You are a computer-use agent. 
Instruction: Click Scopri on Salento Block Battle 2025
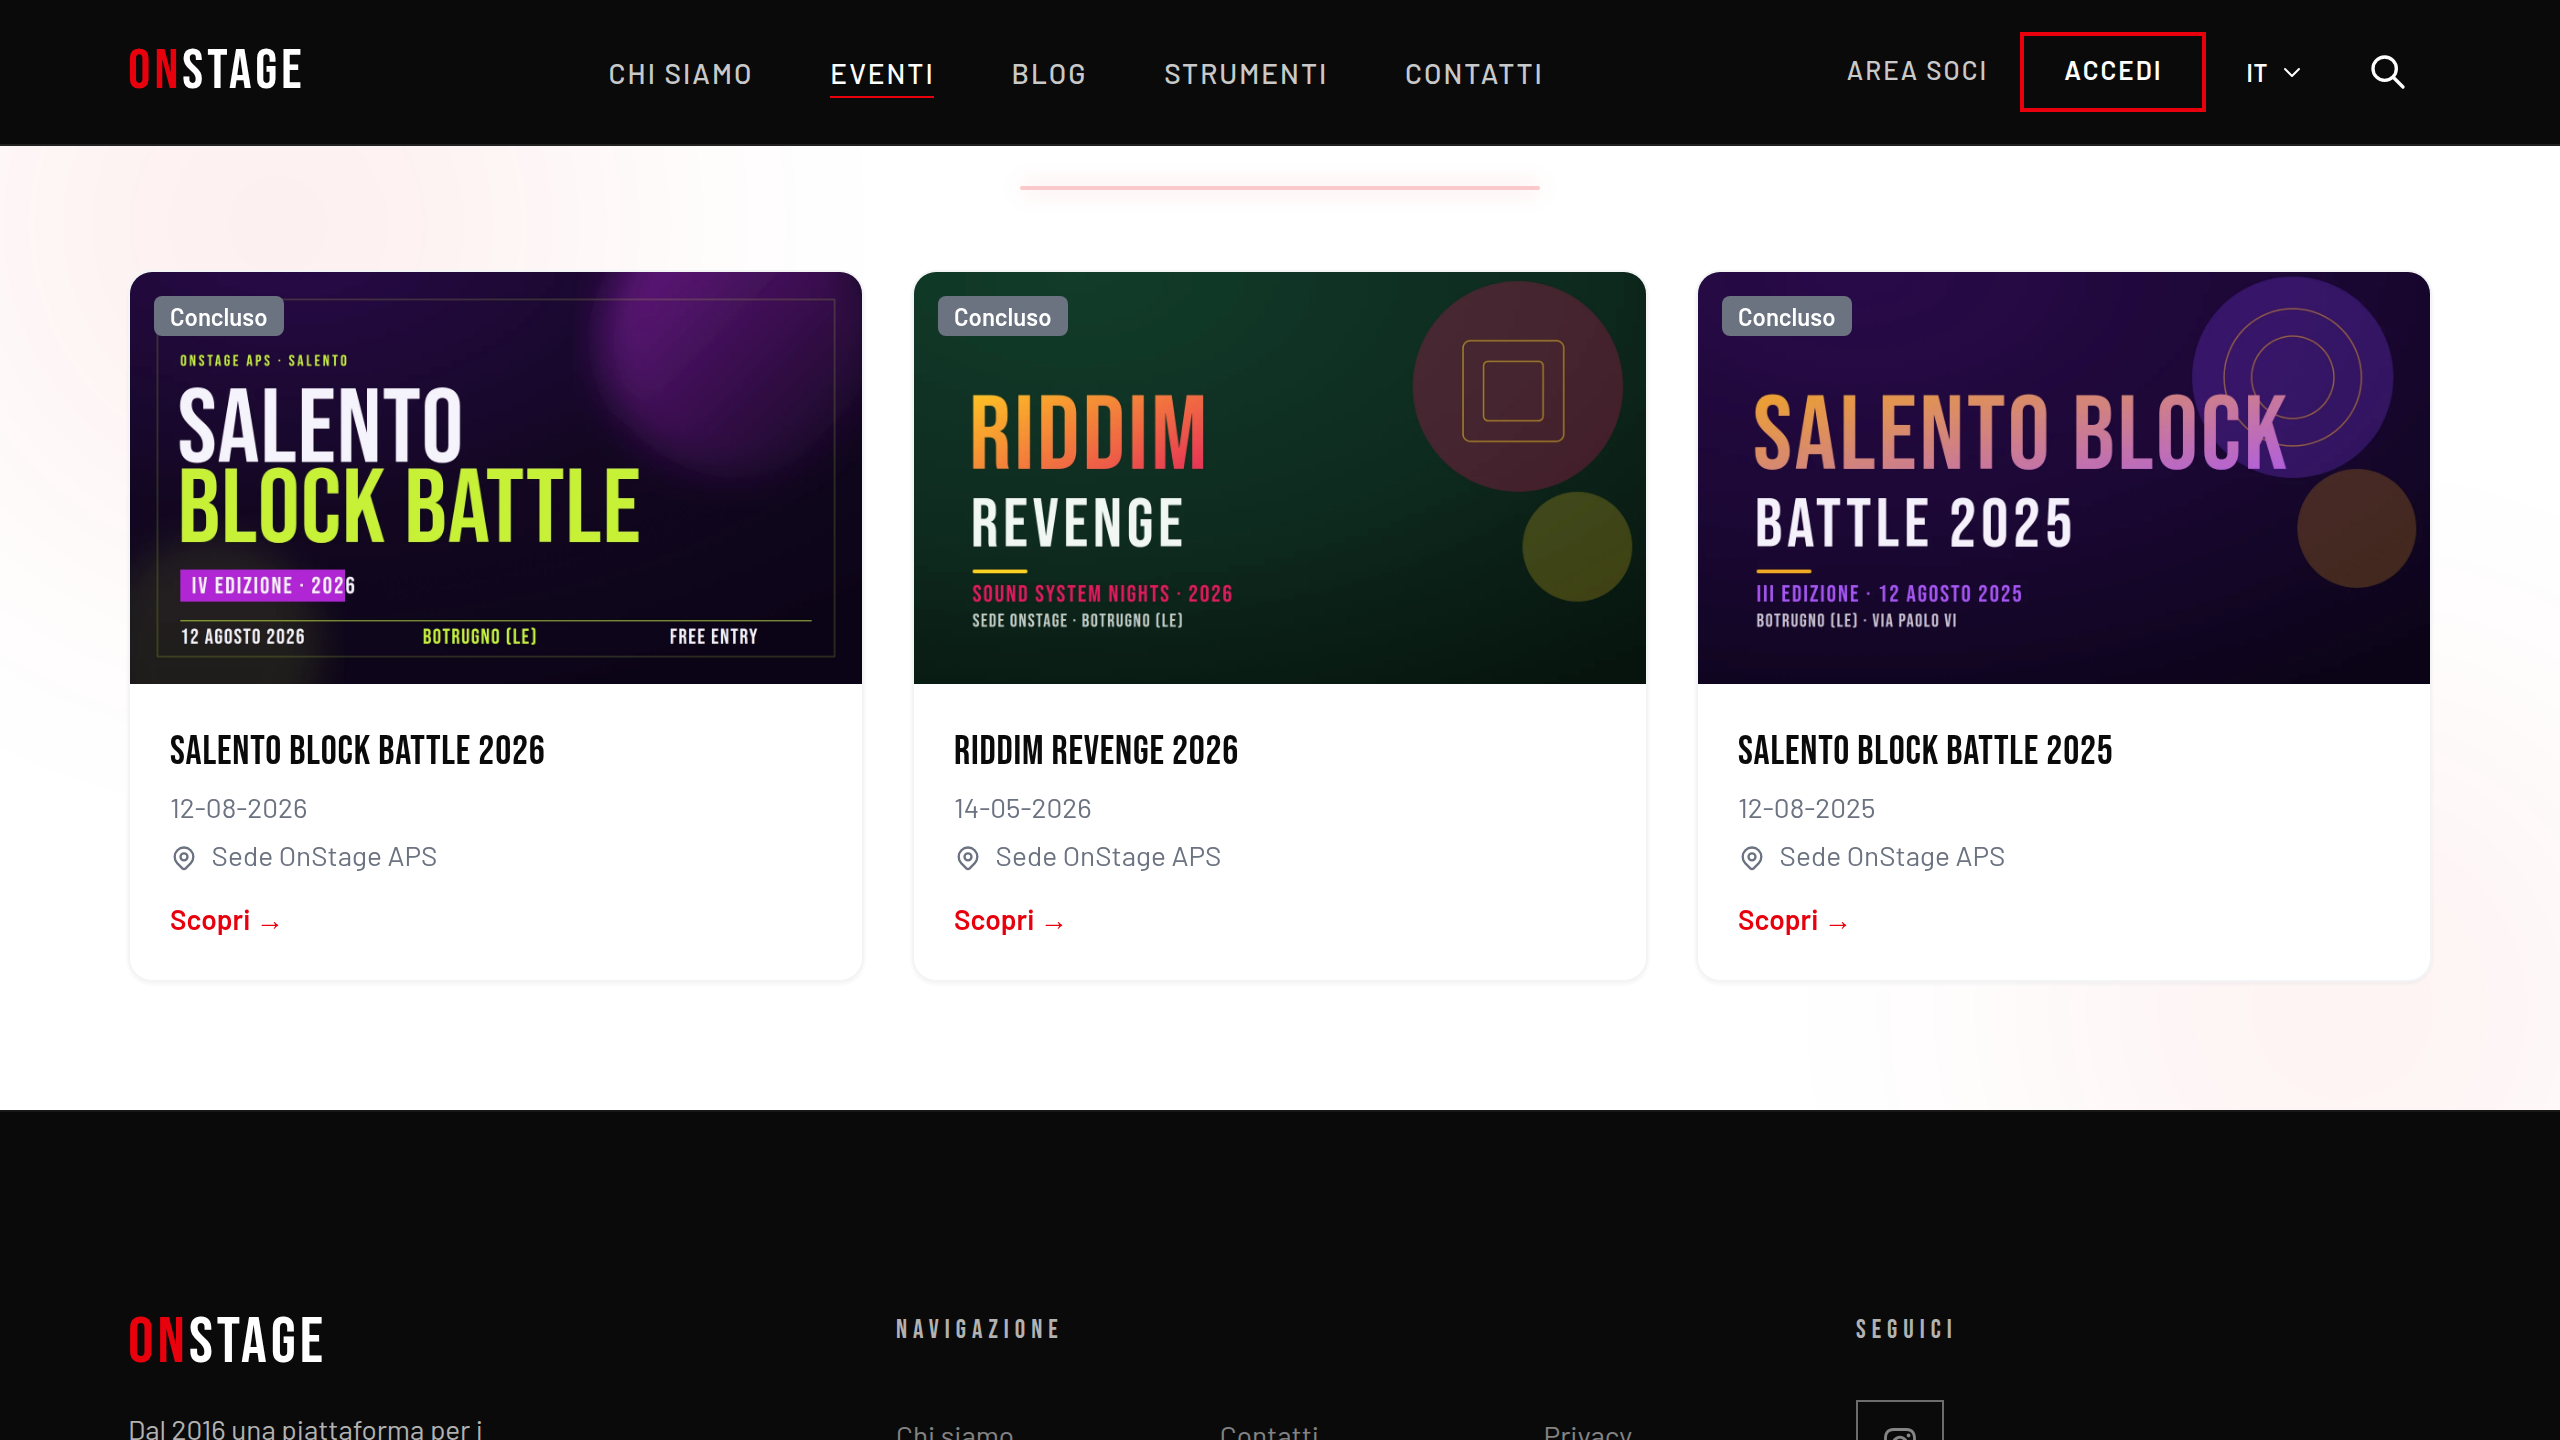coord(1793,921)
